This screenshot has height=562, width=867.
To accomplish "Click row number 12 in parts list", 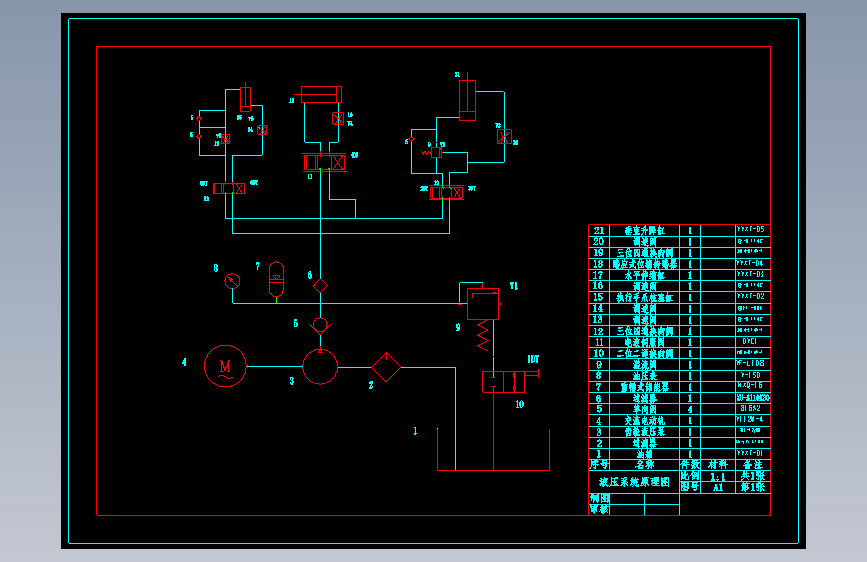I will tap(598, 331).
